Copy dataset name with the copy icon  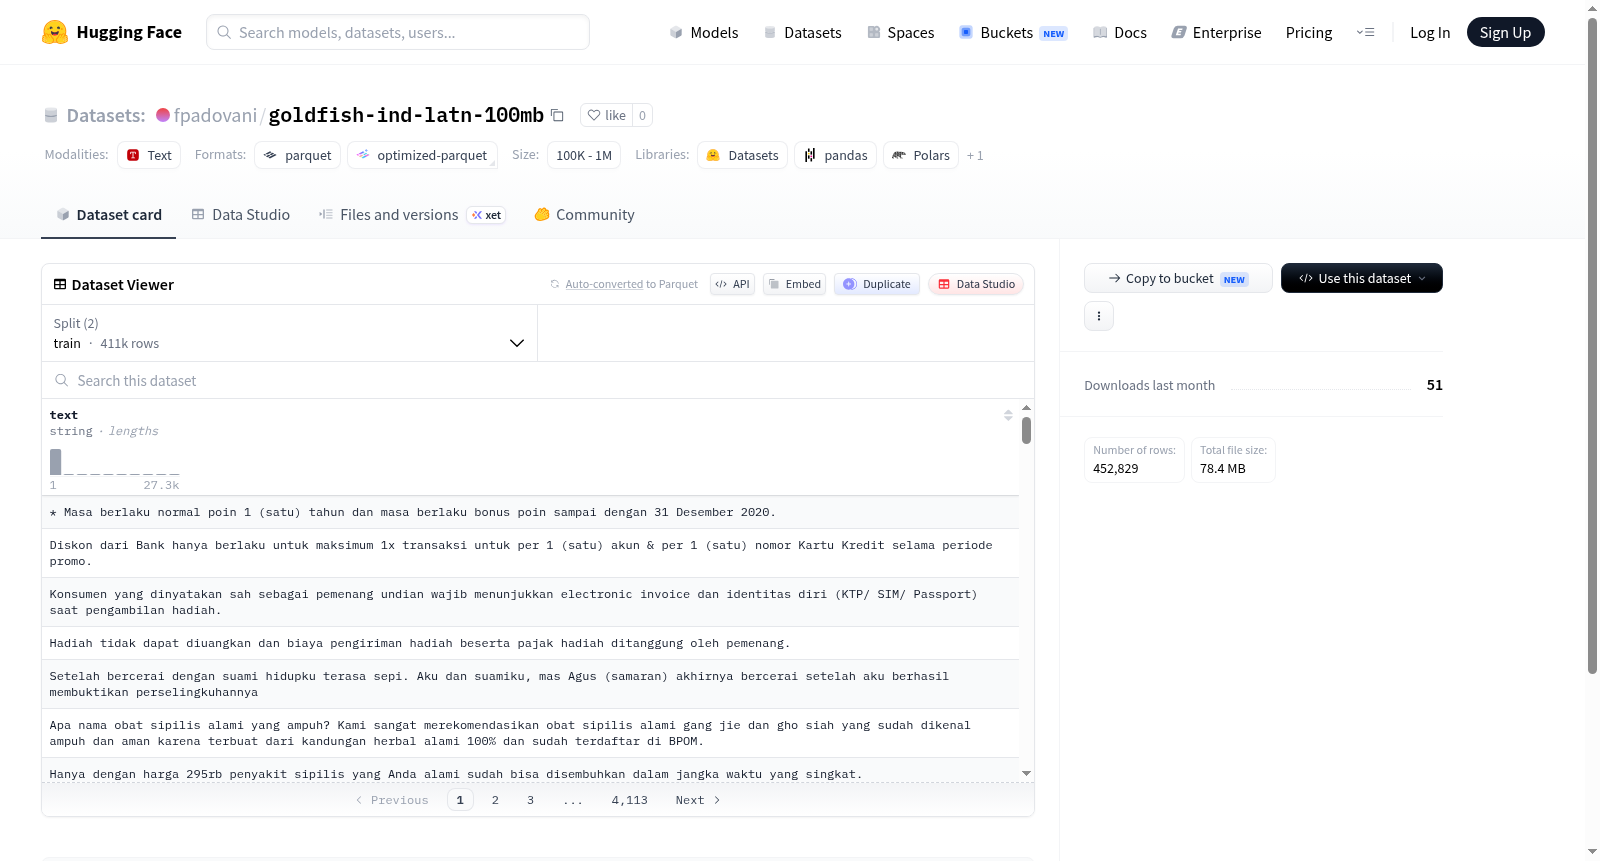(558, 115)
